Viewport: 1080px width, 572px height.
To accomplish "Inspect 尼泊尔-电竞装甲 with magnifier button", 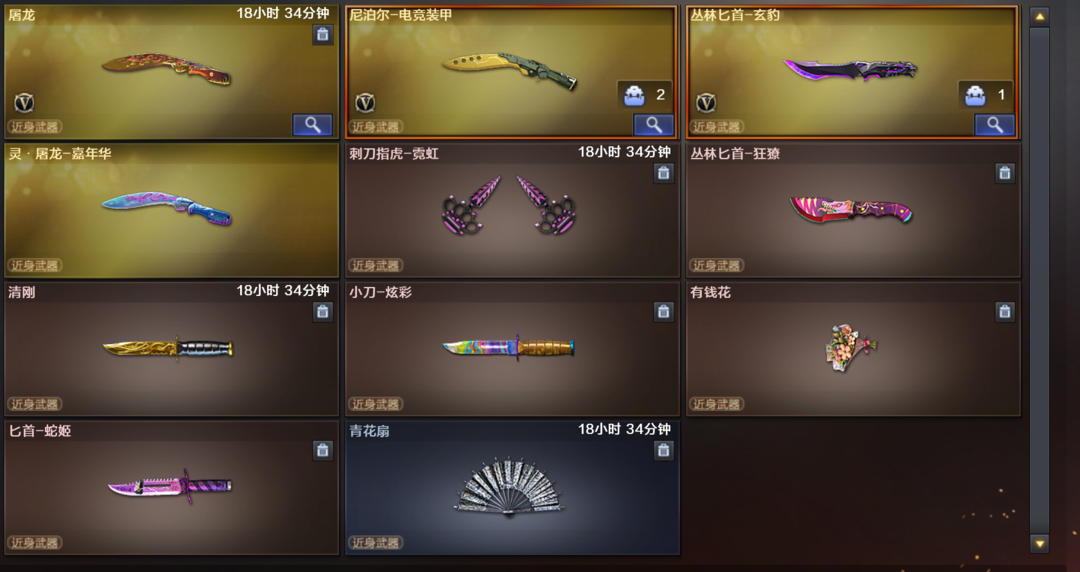I will (x=654, y=125).
